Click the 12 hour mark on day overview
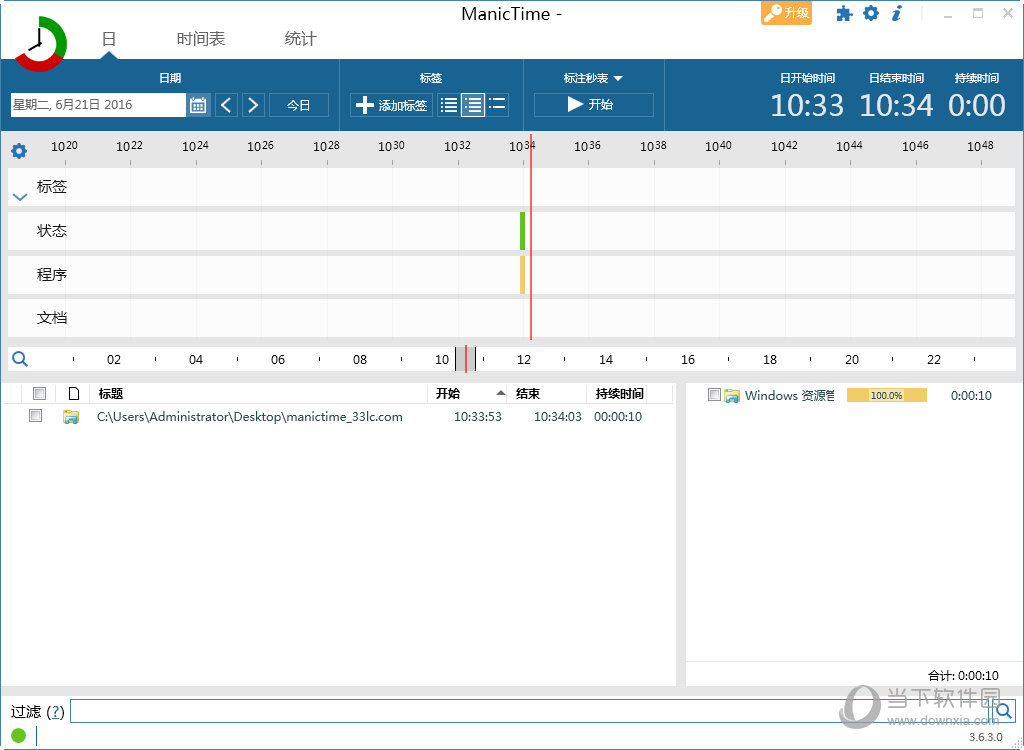 [x=524, y=359]
